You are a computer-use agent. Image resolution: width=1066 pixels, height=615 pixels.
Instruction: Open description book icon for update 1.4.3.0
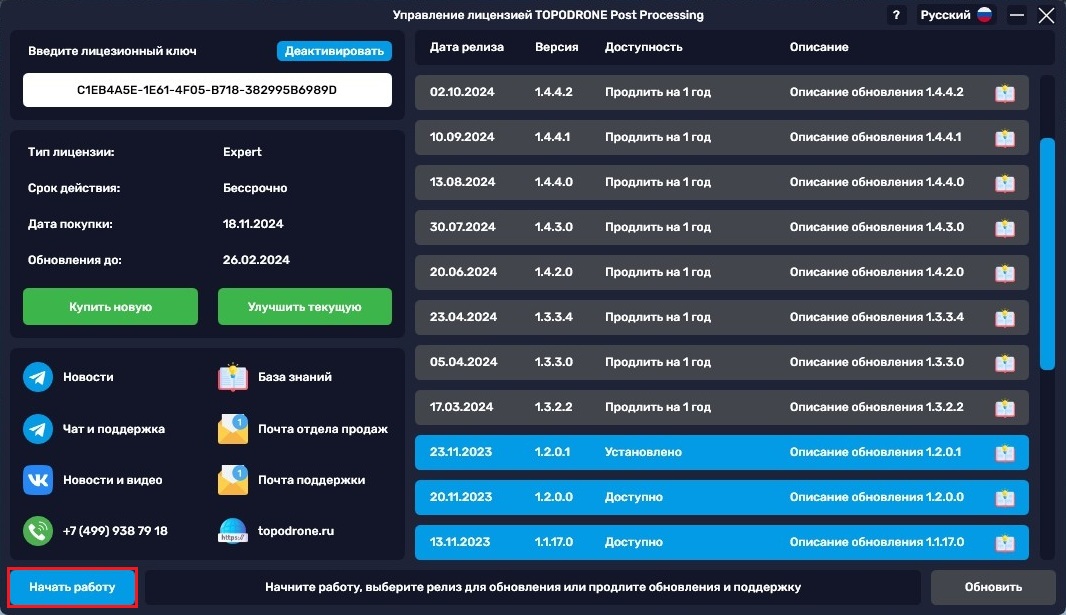[x=1005, y=228]
